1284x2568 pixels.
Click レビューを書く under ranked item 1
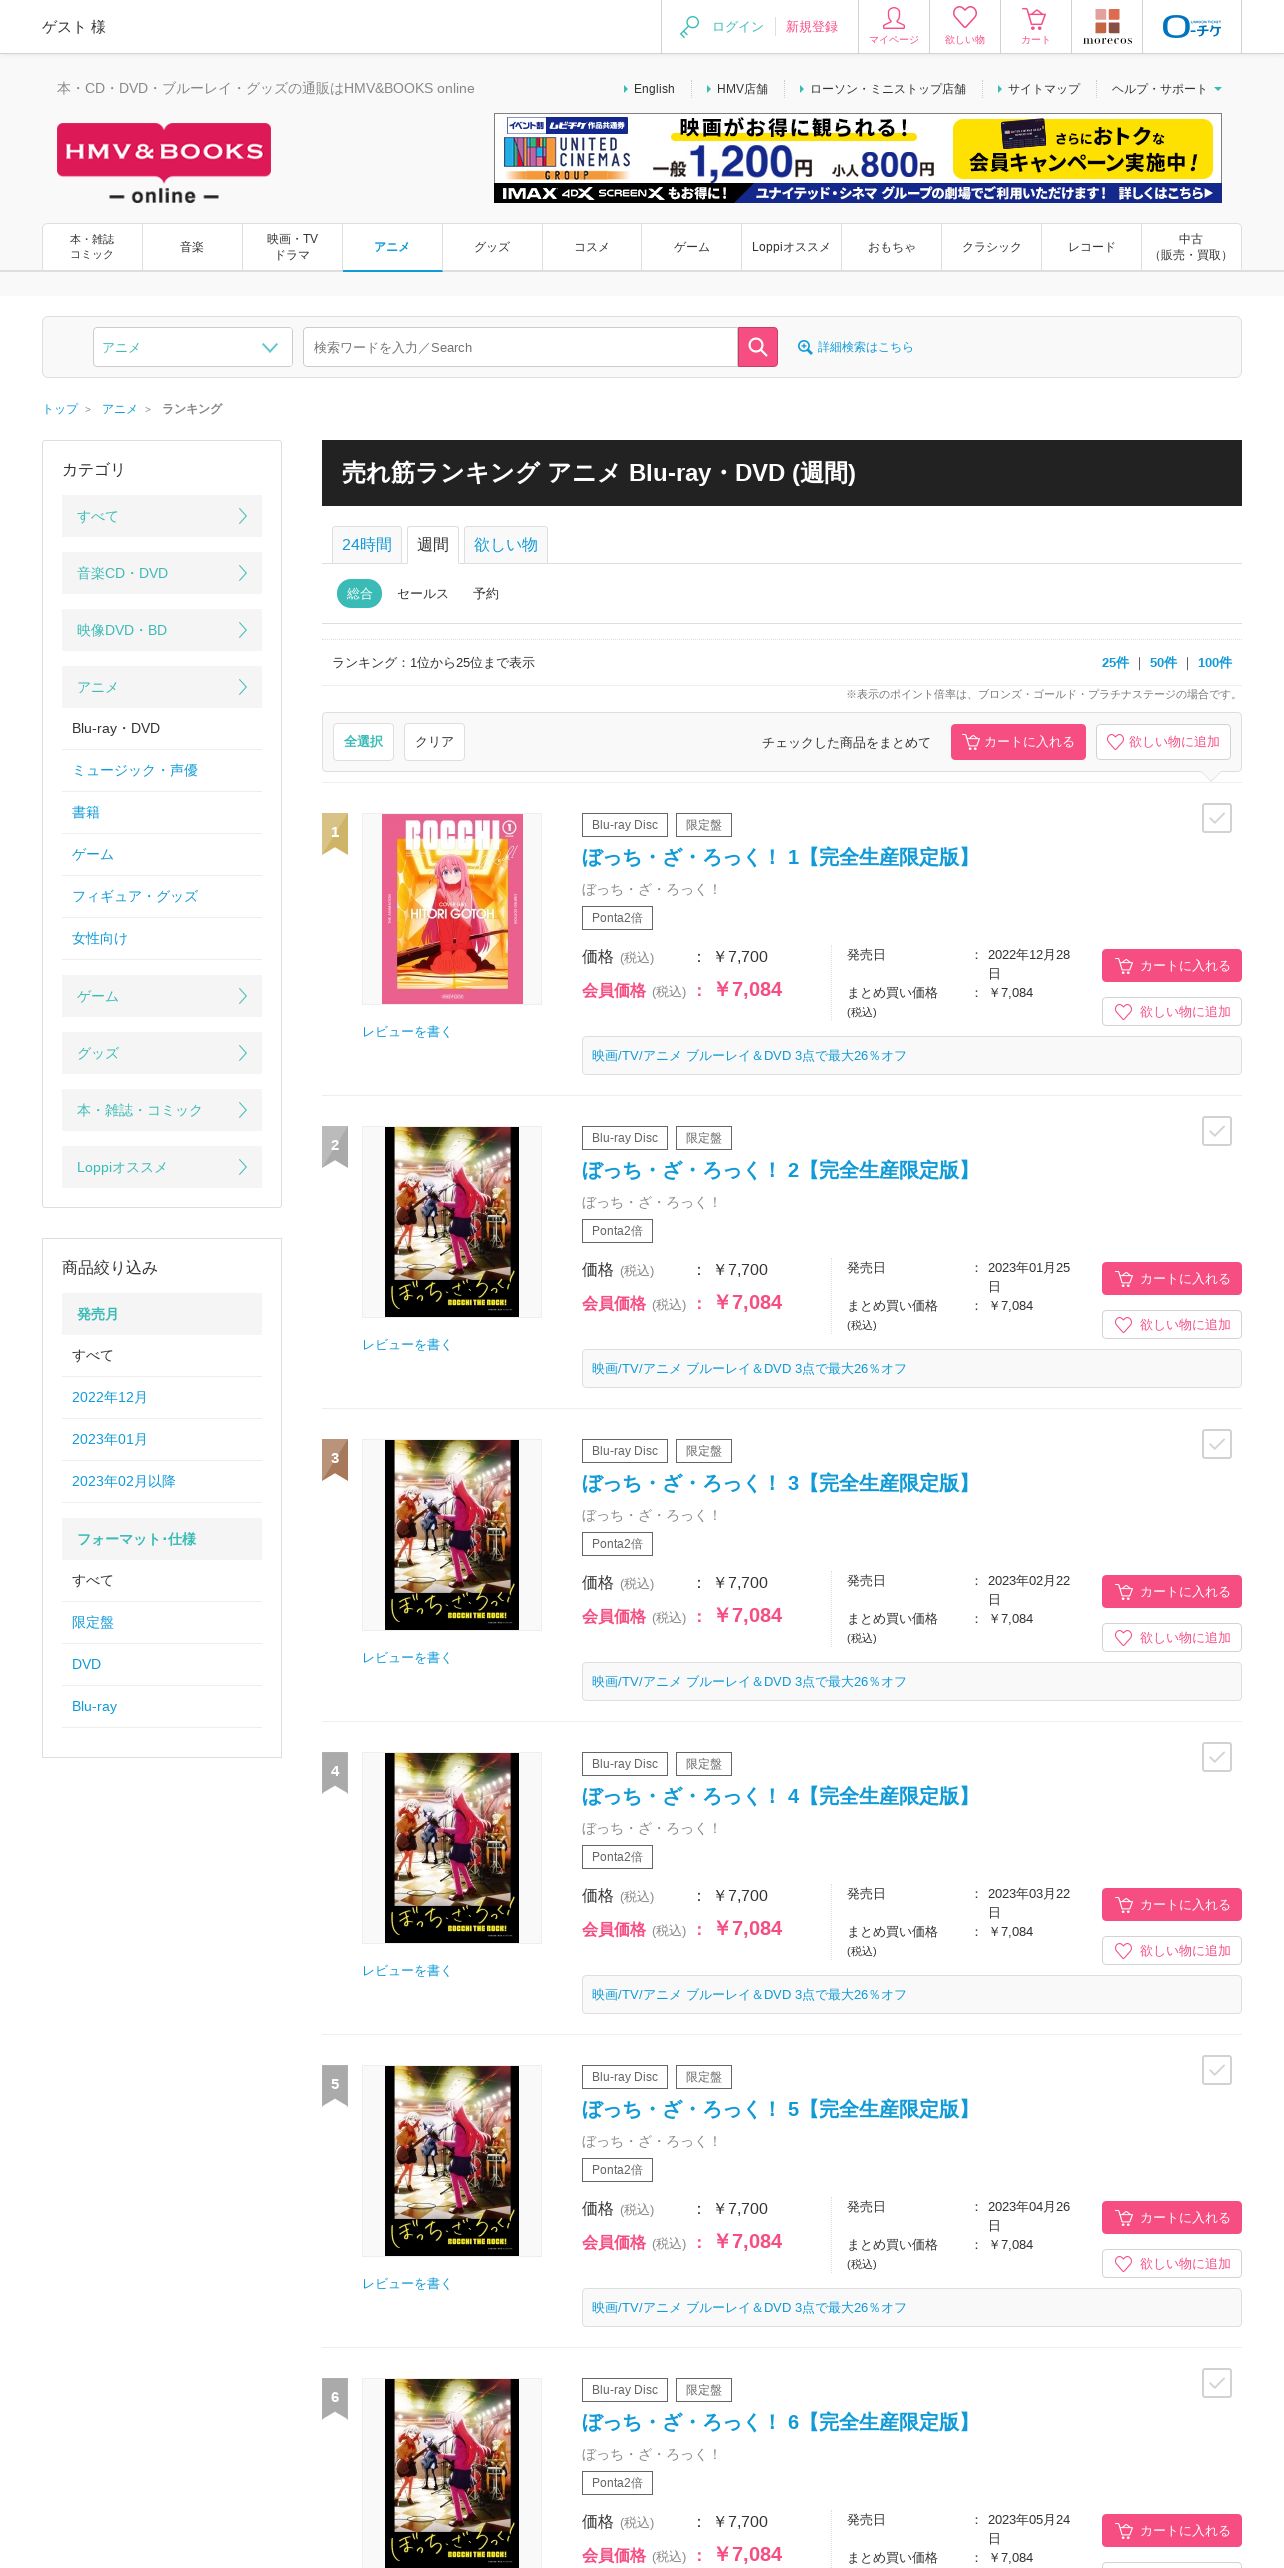pyautogui.click(x=406, y=1032)
